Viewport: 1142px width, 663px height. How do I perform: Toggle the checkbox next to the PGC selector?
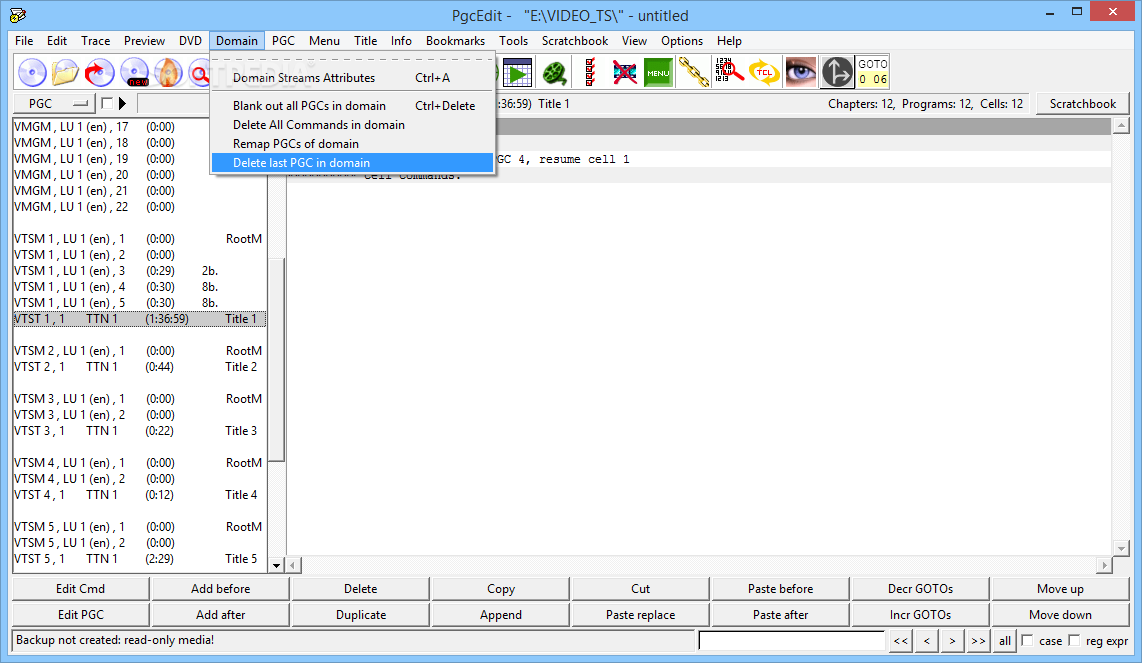(107, 103)
